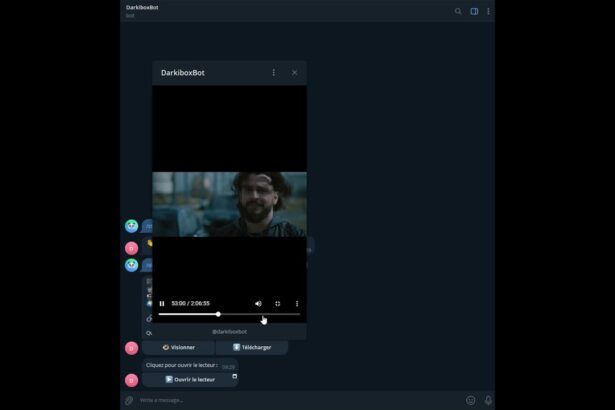Open the emoji picker
Screen dimensions: 615x410
[x=471, y=401]
